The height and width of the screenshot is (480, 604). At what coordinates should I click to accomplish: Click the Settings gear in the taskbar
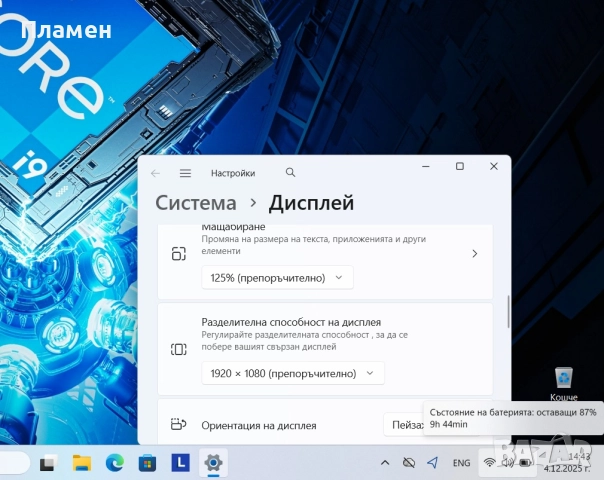[213, 463]
